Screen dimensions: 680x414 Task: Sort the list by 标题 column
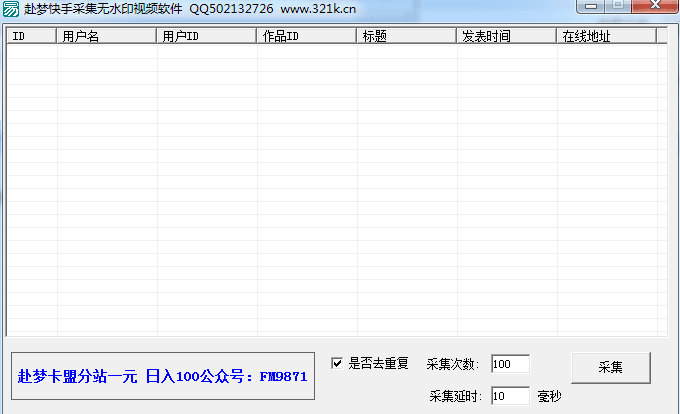click(x=407, y=36)
